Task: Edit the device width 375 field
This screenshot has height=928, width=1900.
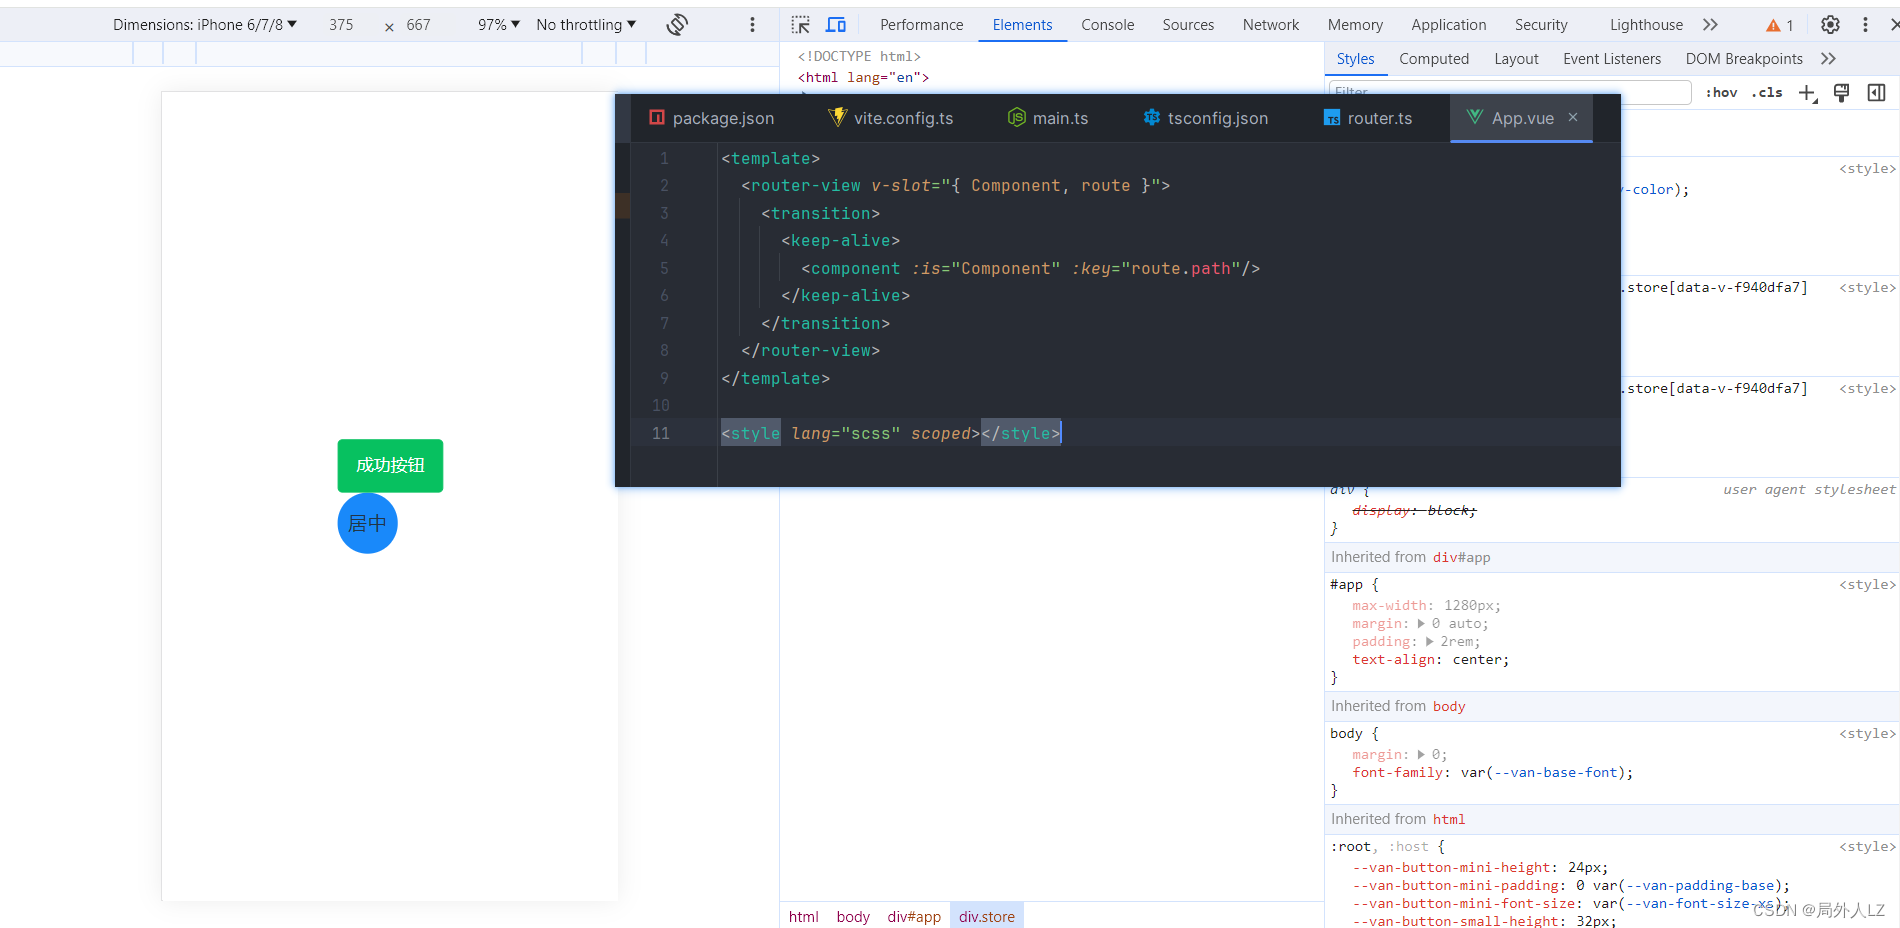Action: (341, 25)
